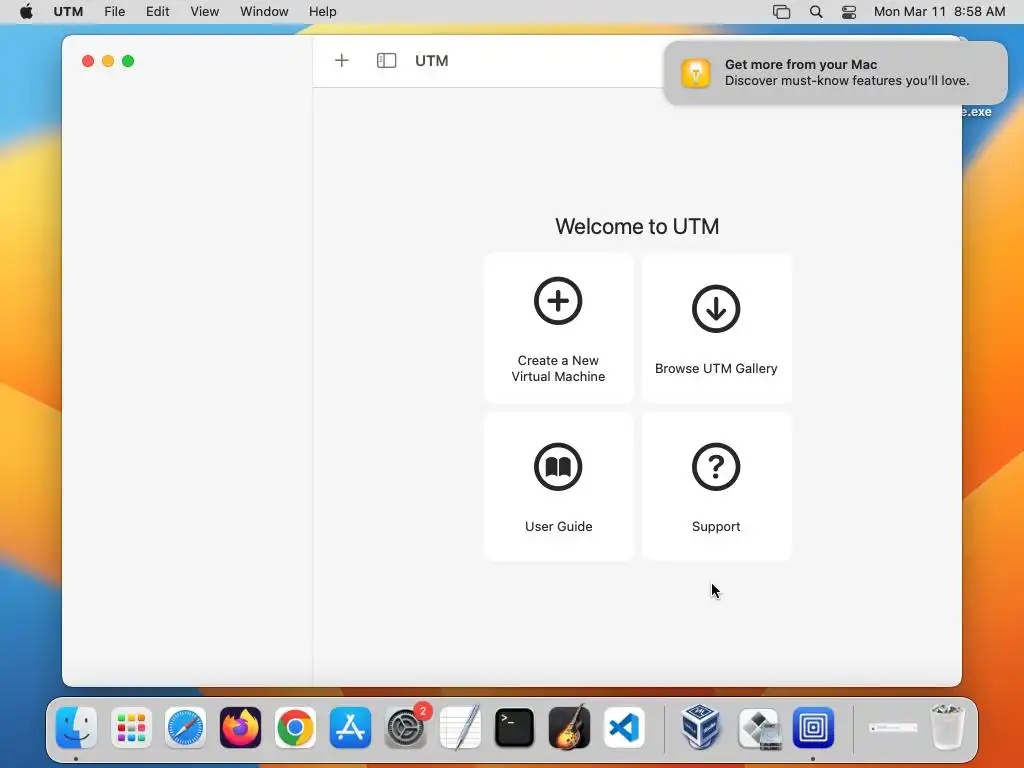This screenshot has height=768, width=1024.
Task: Click the plus icon in UTM toolbar
Action: click(342, 61)
